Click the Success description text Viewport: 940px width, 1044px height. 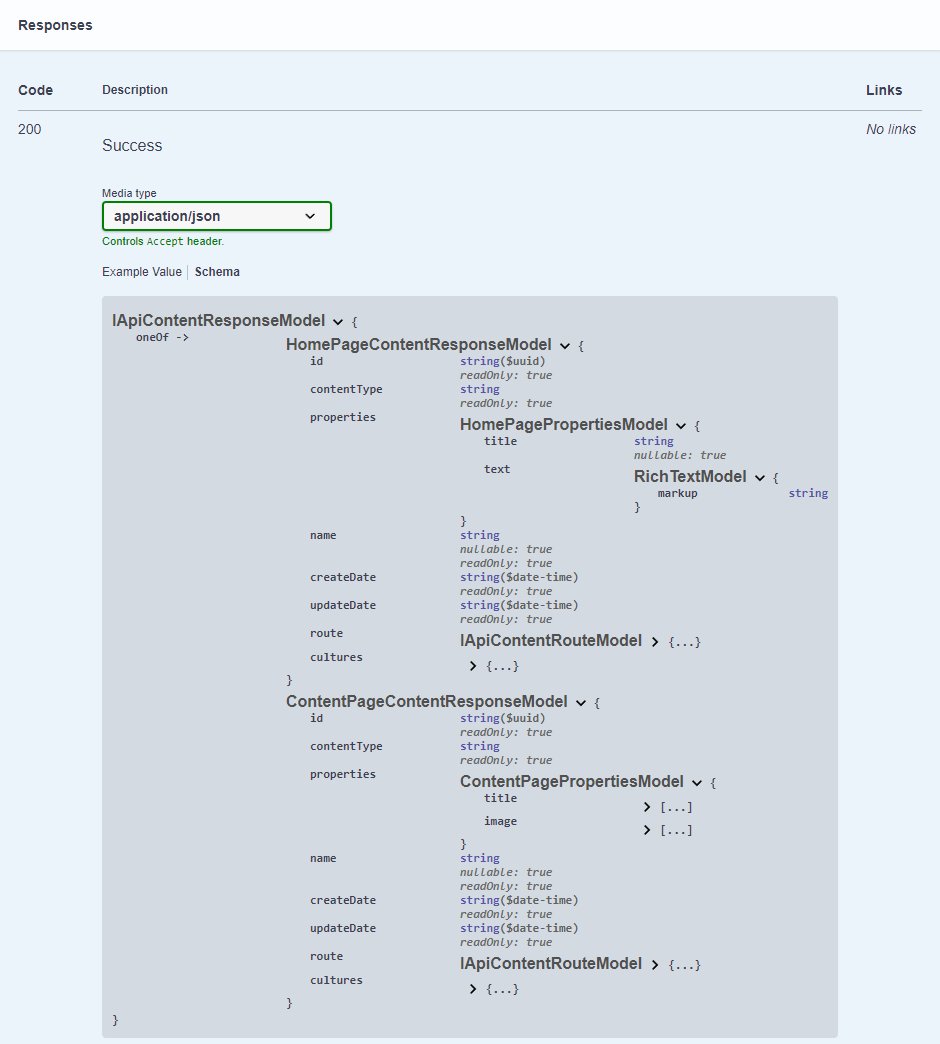coord(132,145)
